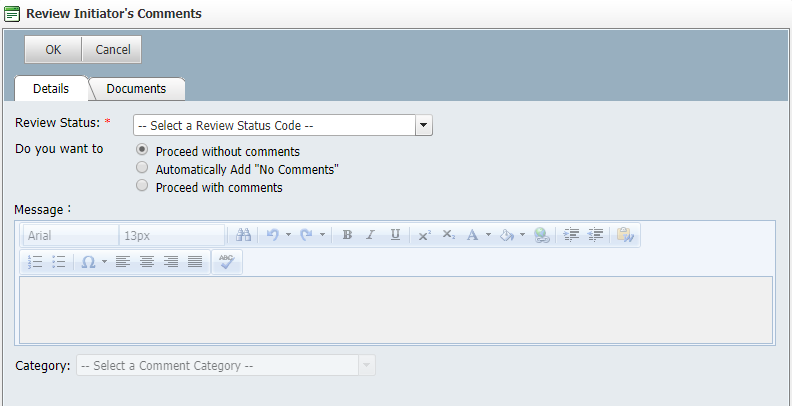Viewport: 792px width, 406px height.
Task: Justify the text
Action: coord(195,262)
